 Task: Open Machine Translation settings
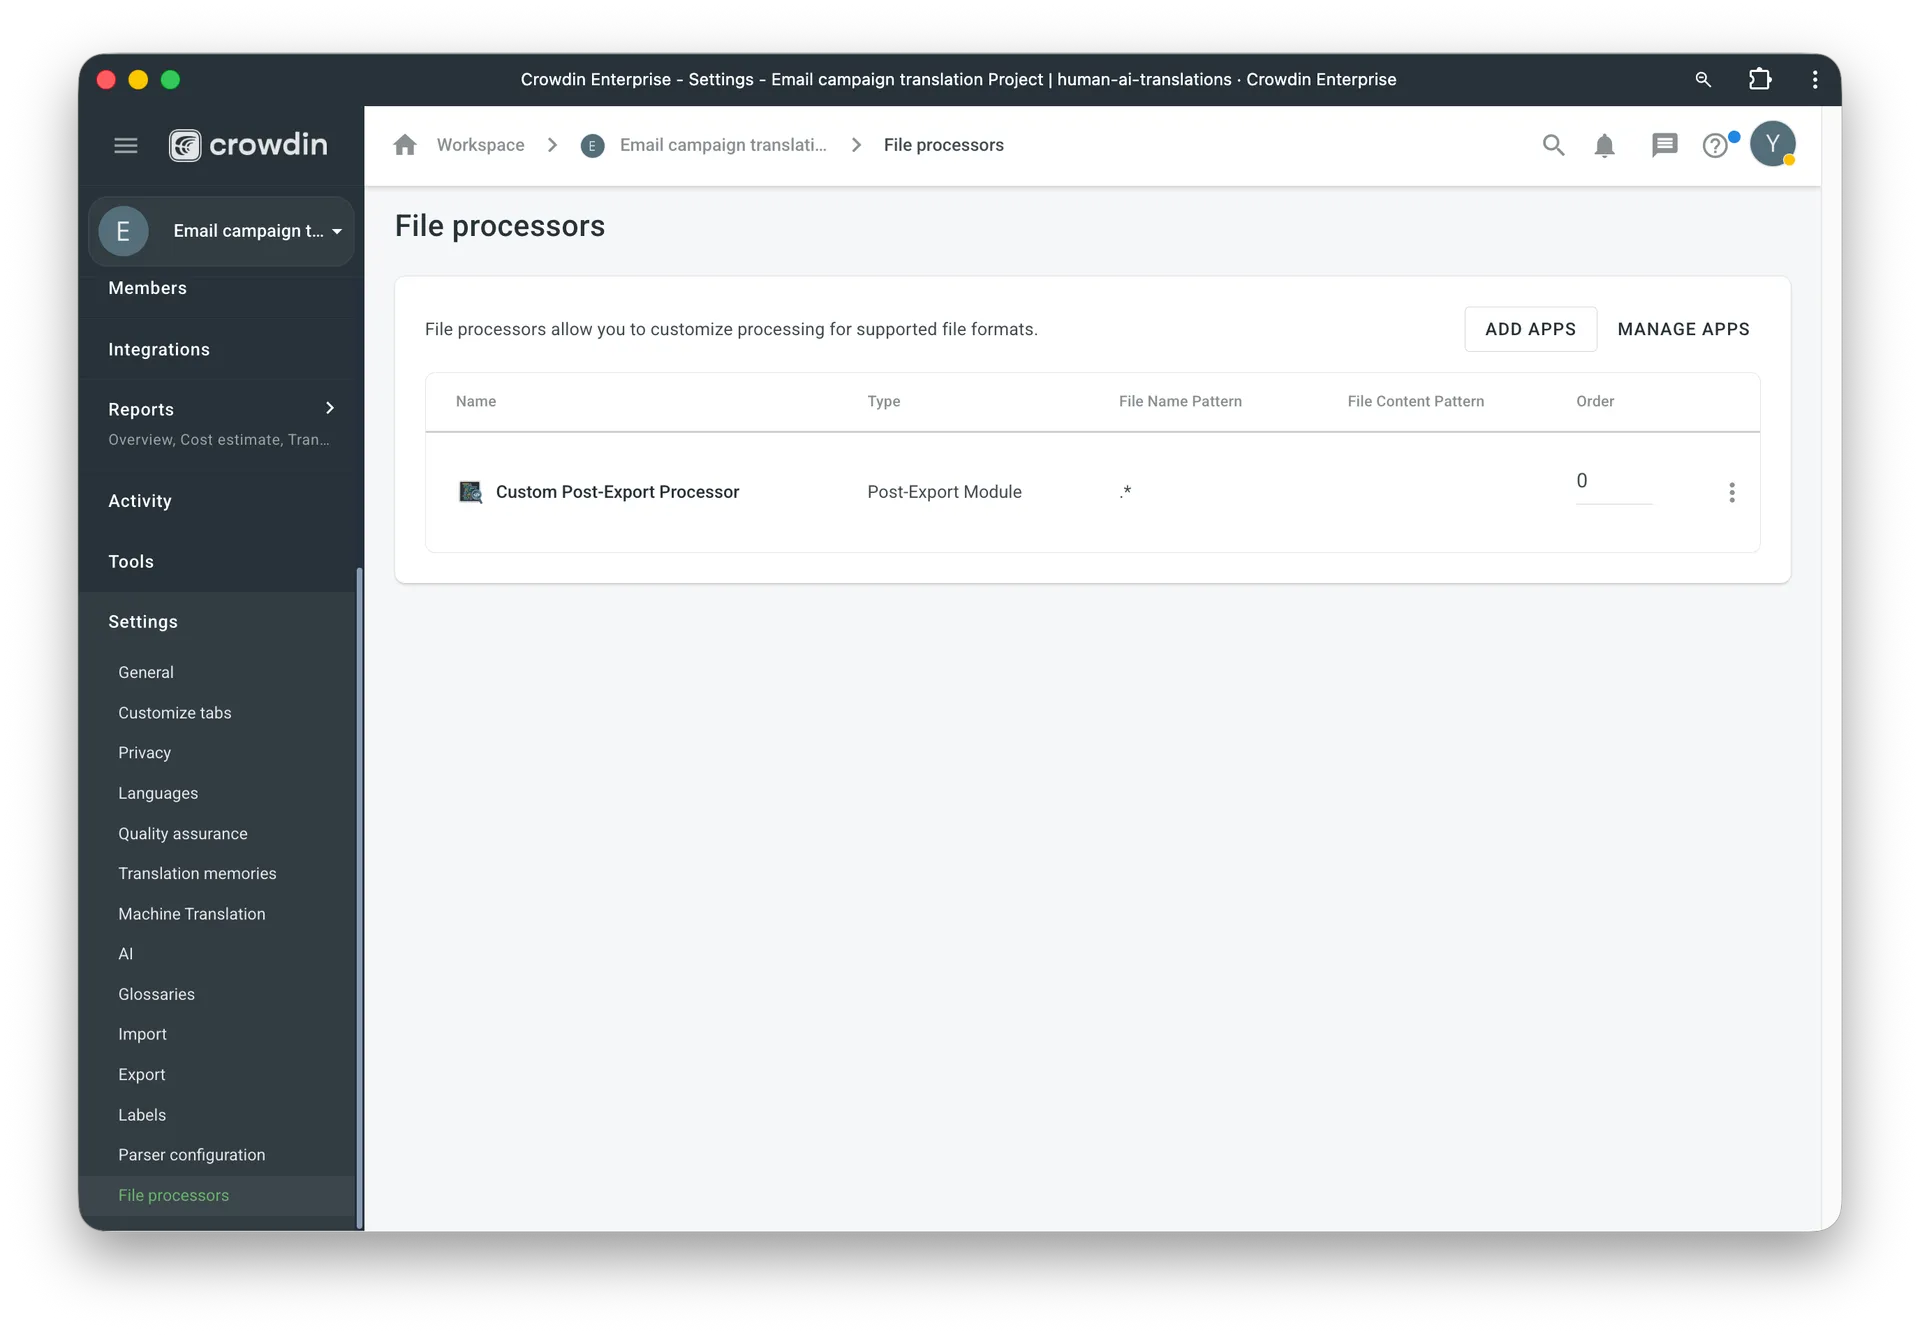[x=191, y=914]
